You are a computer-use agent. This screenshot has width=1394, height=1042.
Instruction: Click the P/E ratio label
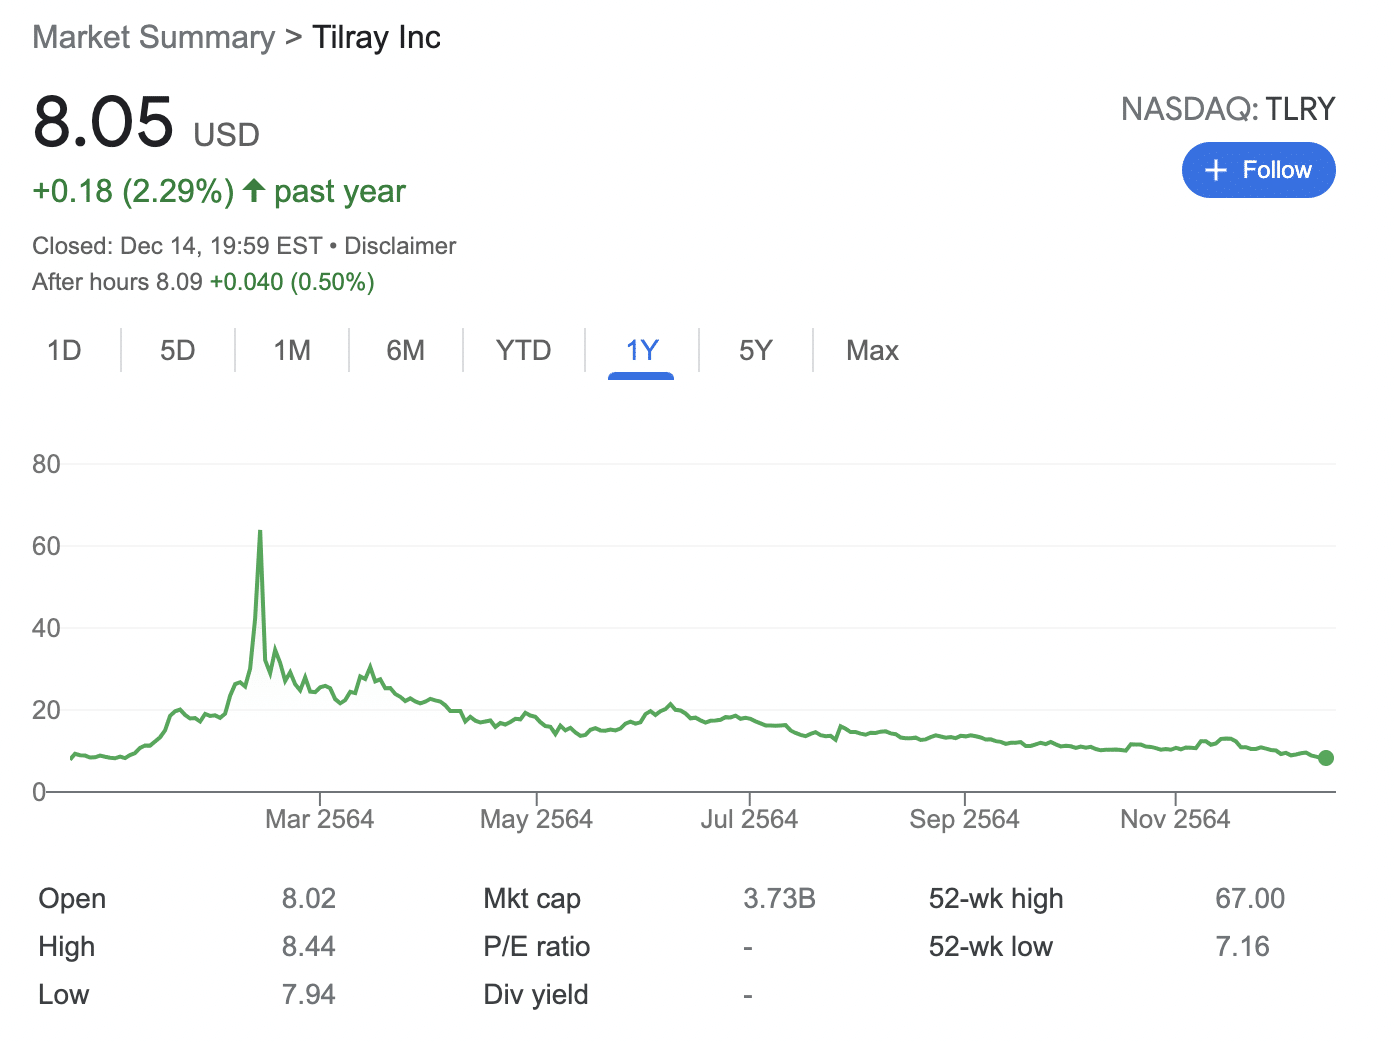[x=537, y=947]
